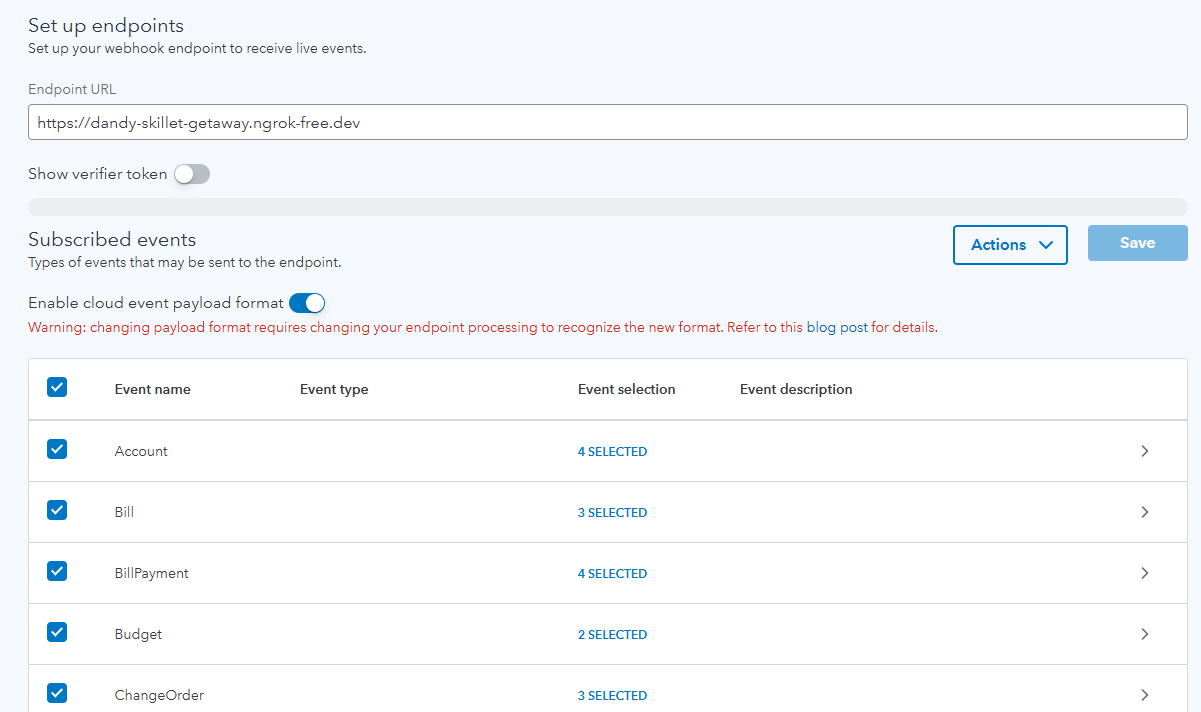
Task: Open the Actions dropdown
Action: [x=1010, y=244]
